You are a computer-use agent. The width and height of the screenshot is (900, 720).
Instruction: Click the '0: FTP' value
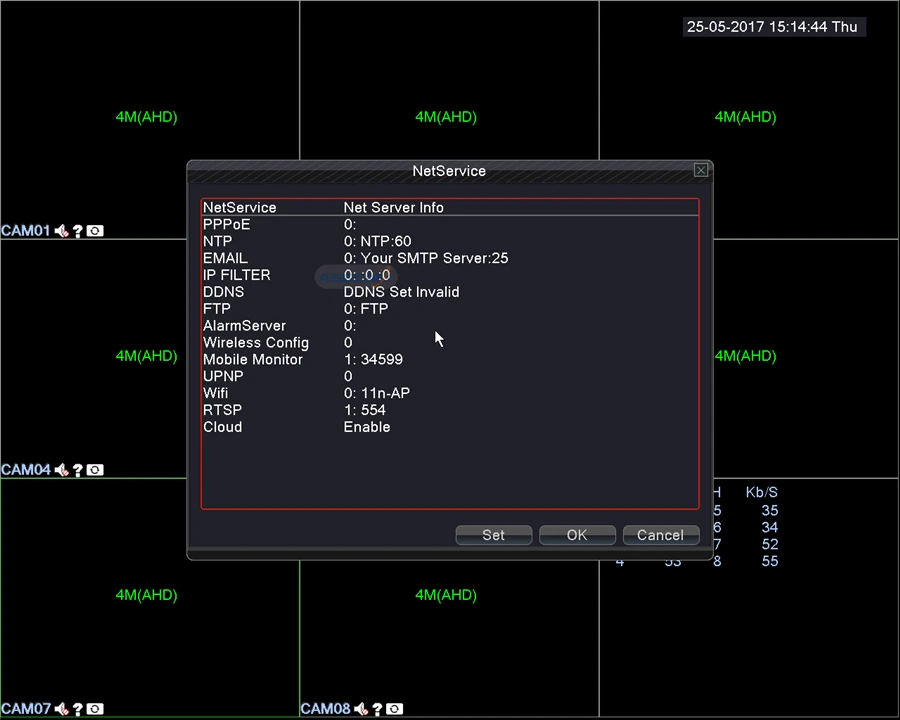click(x=366, y=308)
